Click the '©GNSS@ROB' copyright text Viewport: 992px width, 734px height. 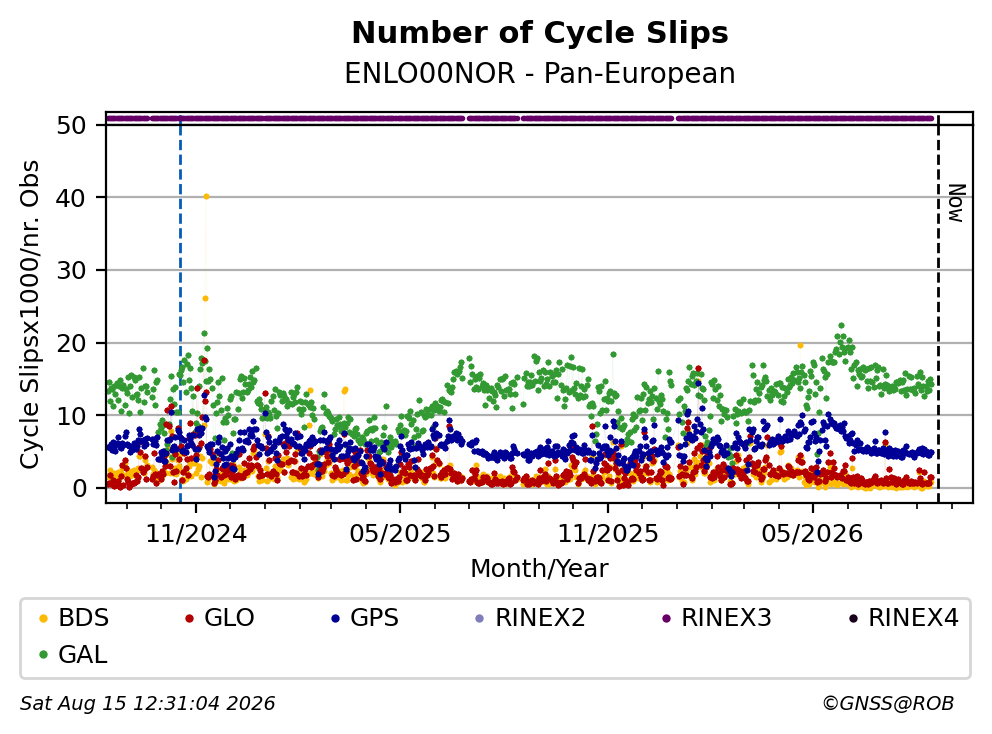pos(888,704)
